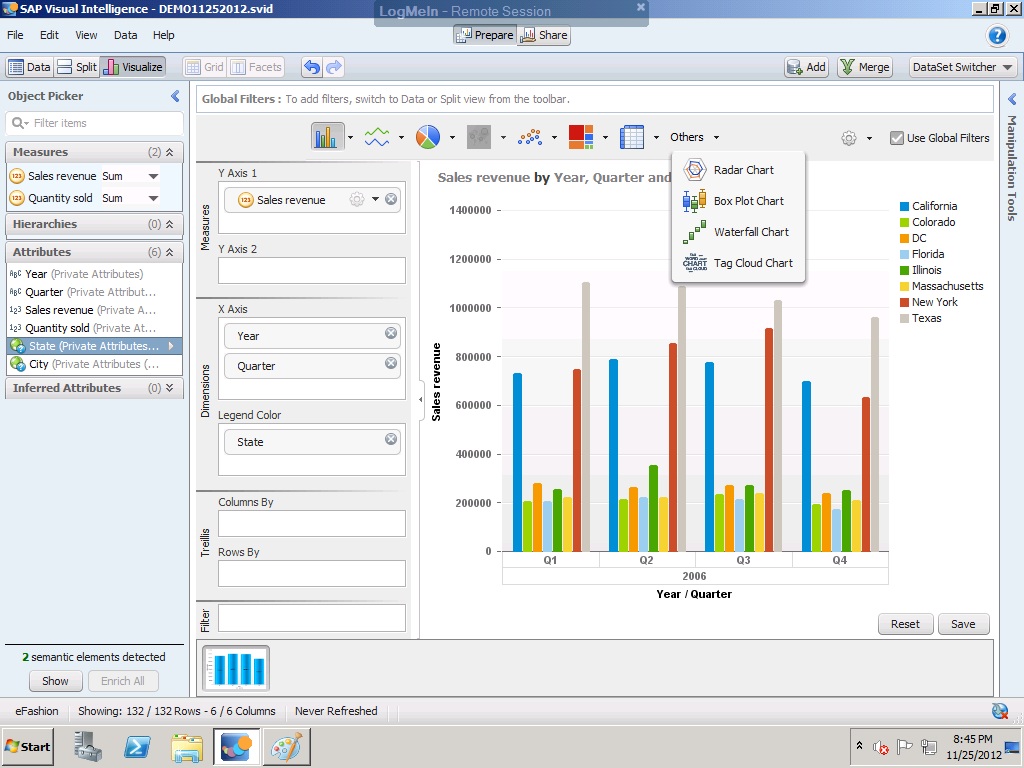Screen dimensions: 1024x768
Task: Switch to Share mode
Action: (x=544, y=35)
